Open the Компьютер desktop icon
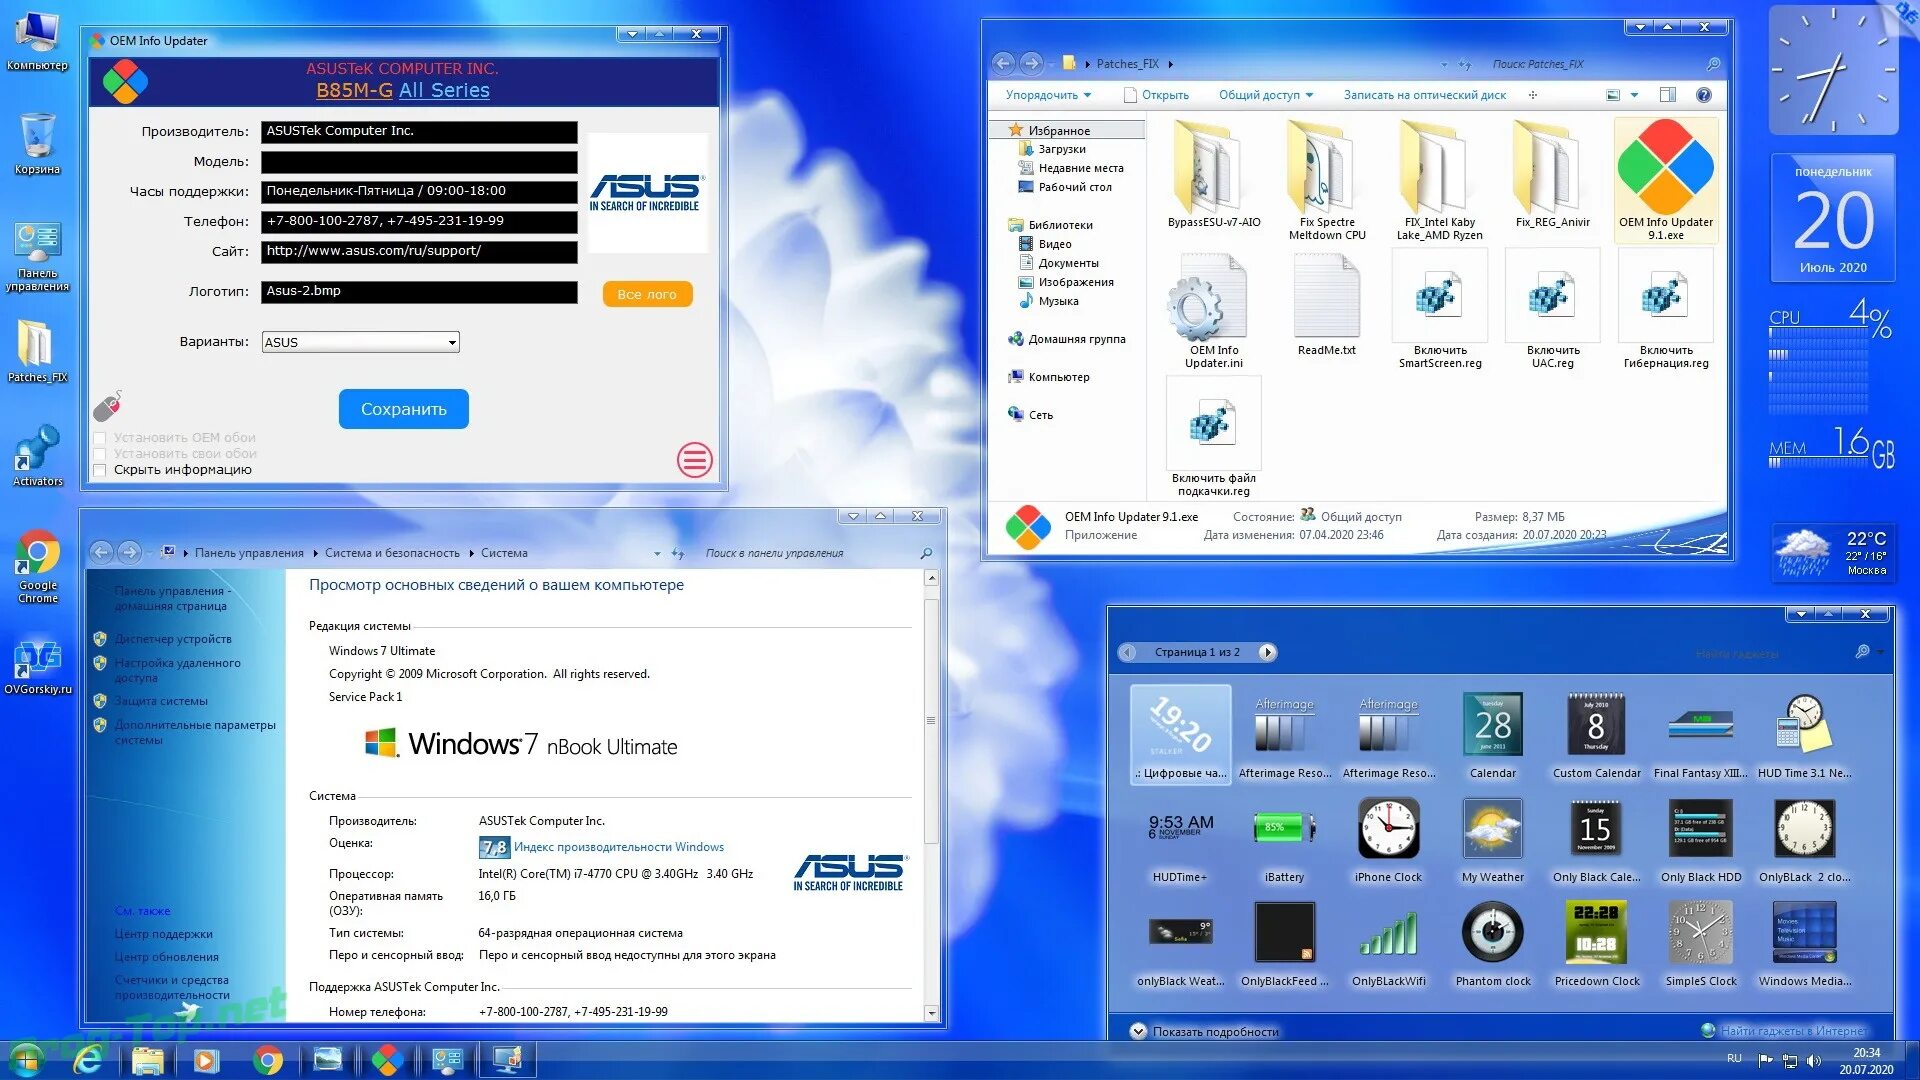The image size is (1920, 1080). point(37,40)
